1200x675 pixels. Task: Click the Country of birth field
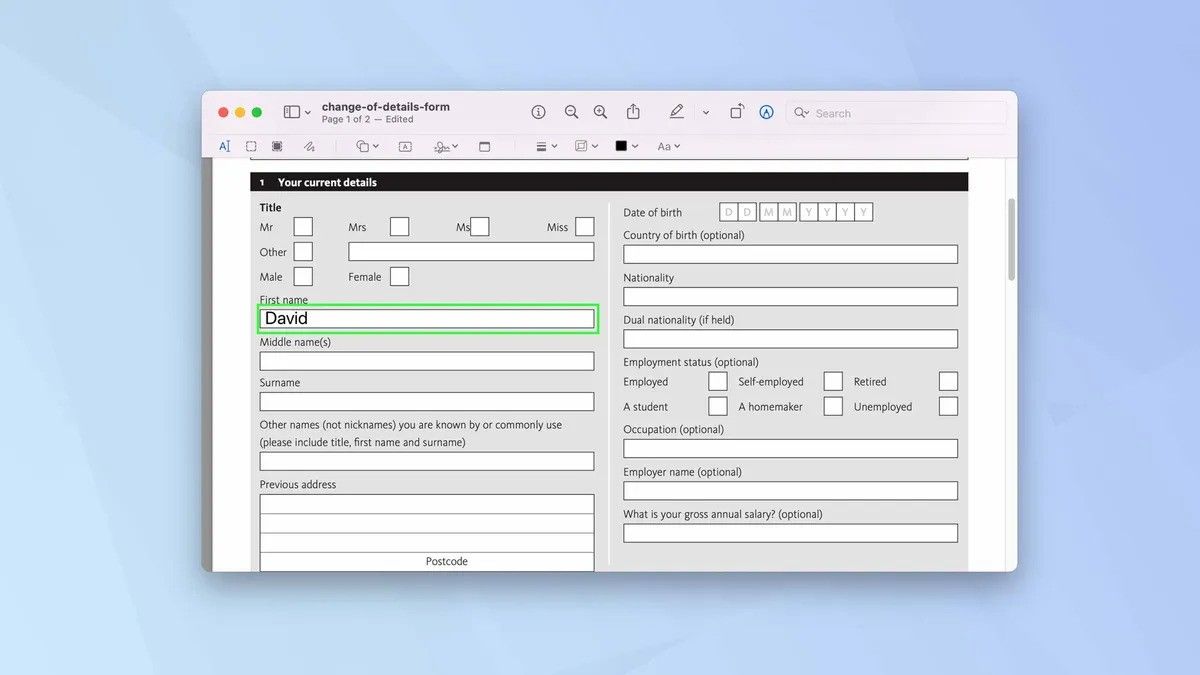tap(790, 254)
